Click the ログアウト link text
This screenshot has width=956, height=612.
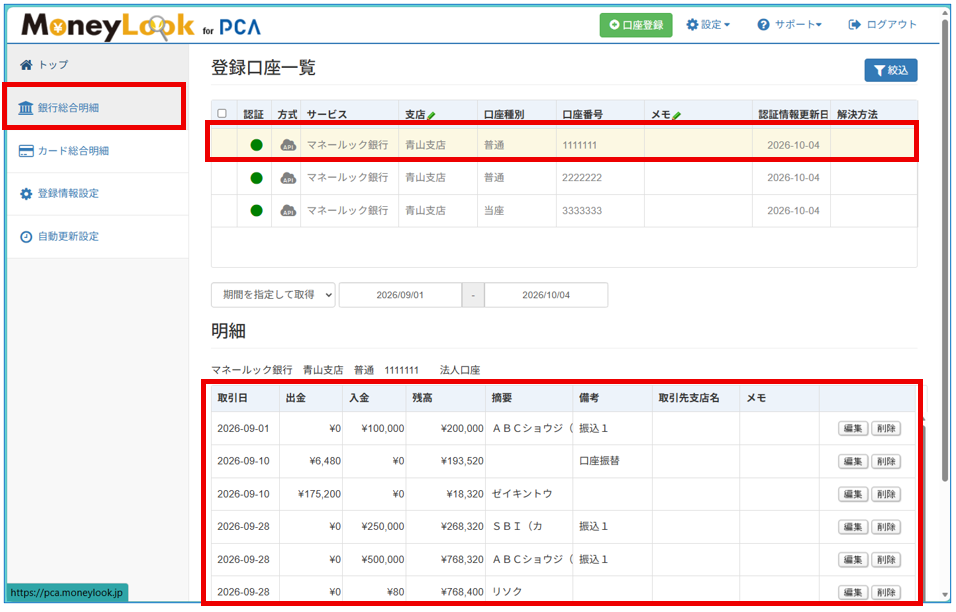(891, 24)
